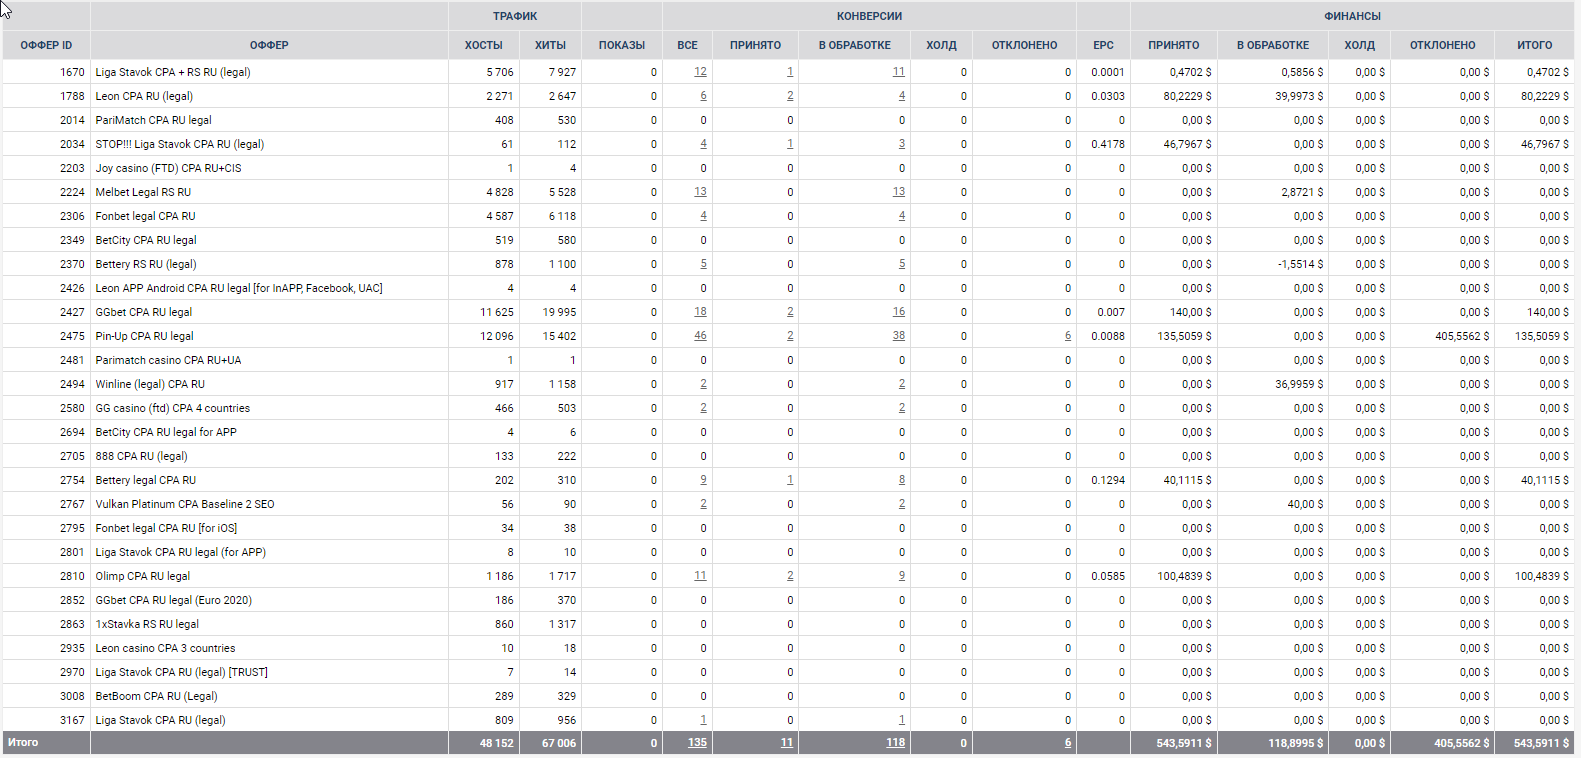Click offer ID 2475

pos(72,336)
